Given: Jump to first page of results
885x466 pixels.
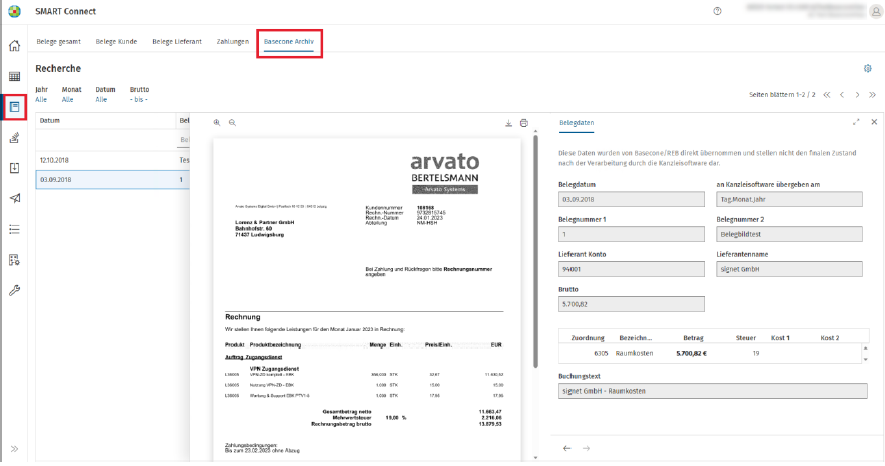Looking at the screenshot, I should [x=827, y=95].
